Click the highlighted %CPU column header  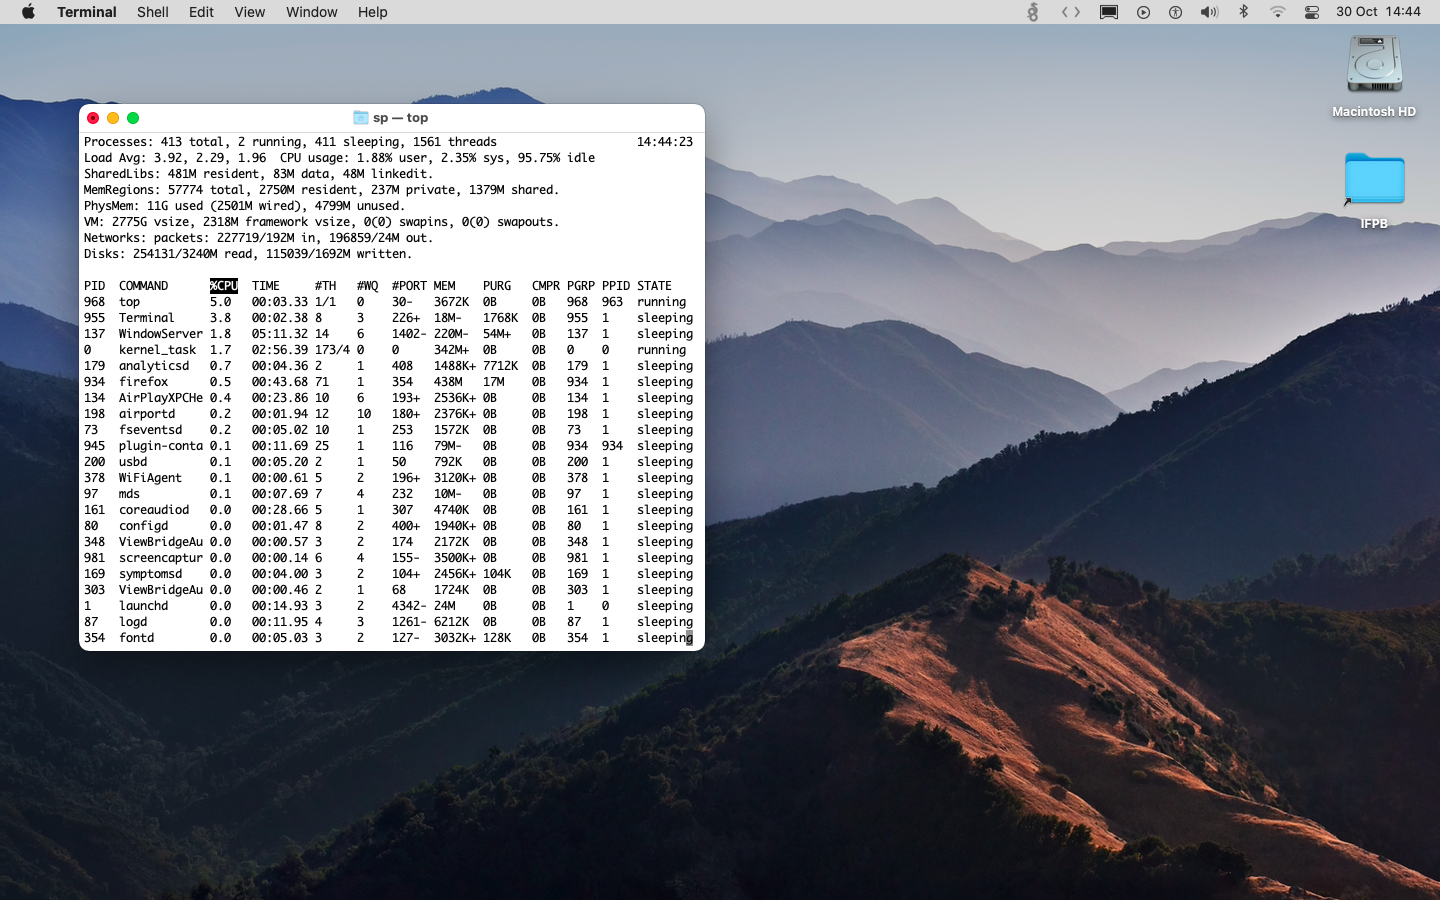pyautogui.click(x=224, y=286)
